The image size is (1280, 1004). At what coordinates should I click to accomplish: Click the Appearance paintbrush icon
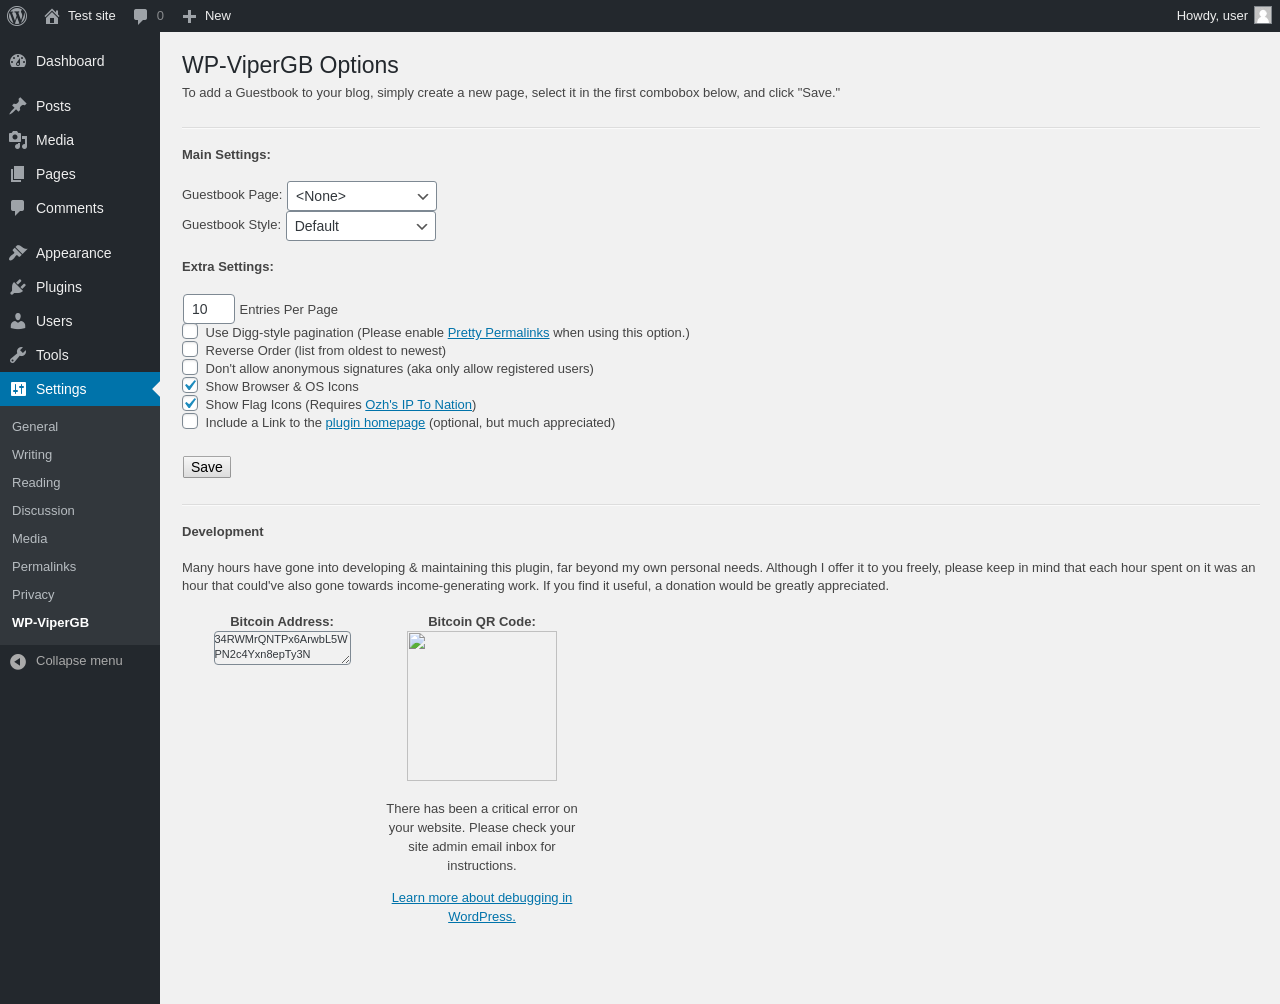[x=18, y=253]
